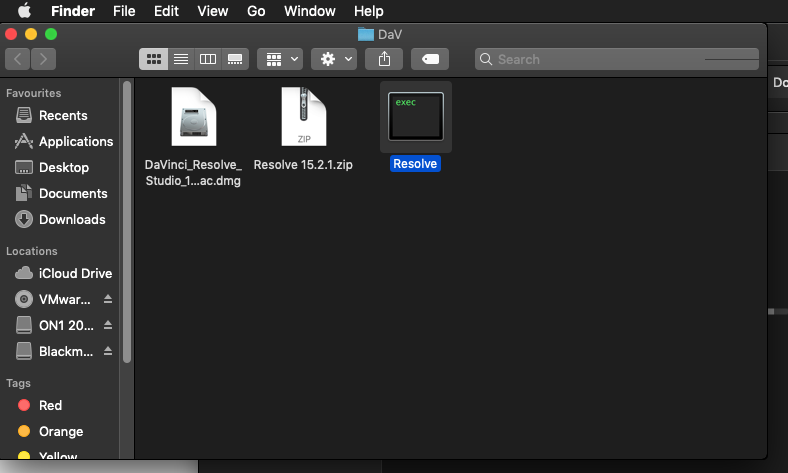
Task: Open the File menu
Action: 124,11
